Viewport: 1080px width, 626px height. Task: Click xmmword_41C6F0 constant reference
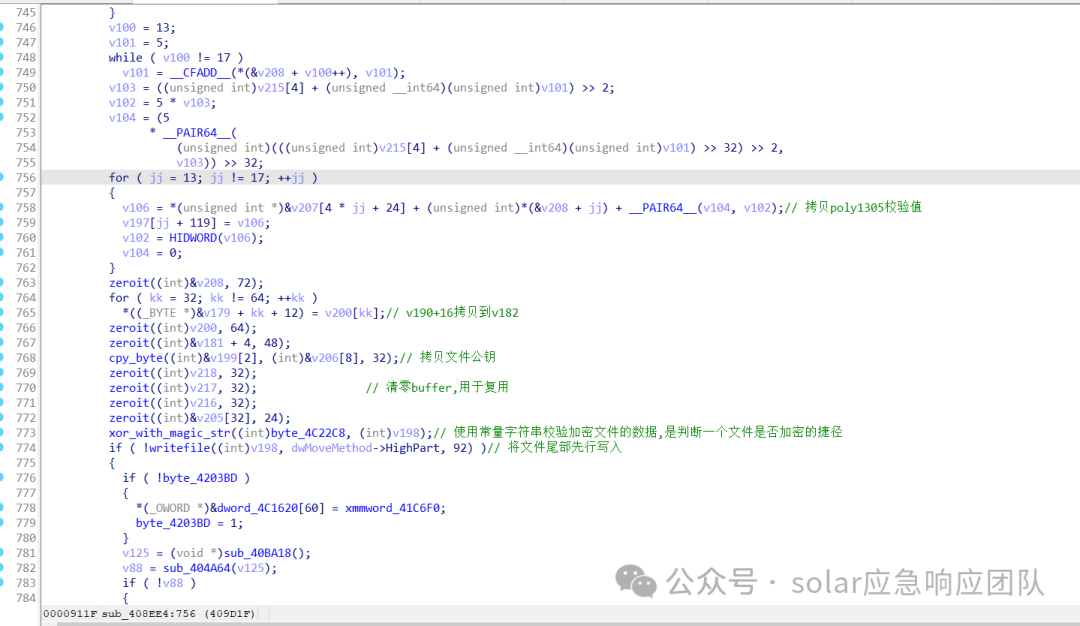click(392, 508)
